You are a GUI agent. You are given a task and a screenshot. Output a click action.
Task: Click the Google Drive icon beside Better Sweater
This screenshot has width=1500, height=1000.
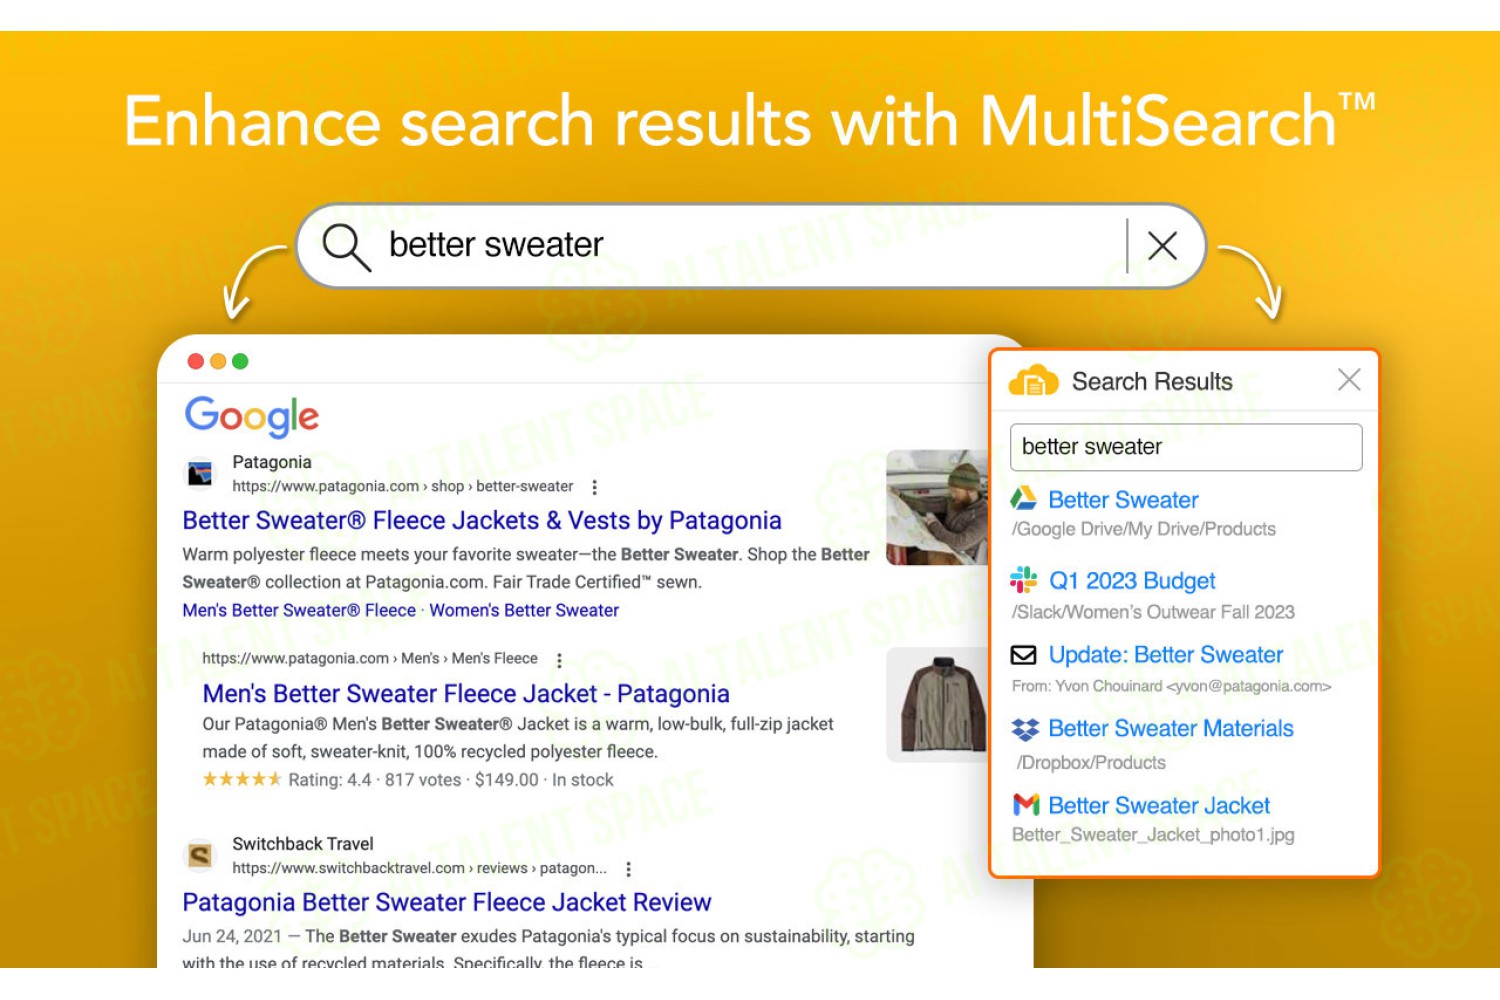pos(1023,498)
